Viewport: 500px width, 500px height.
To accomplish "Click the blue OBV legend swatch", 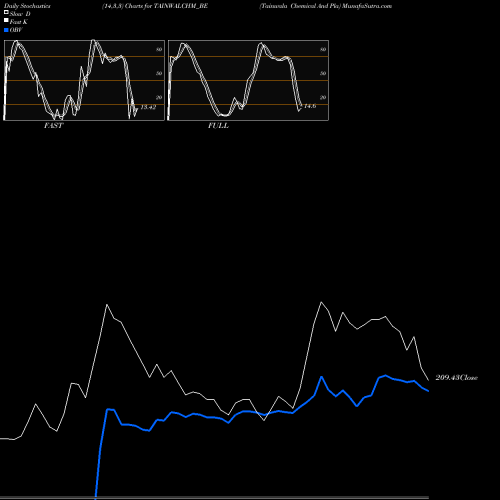I will coord(6,30).
